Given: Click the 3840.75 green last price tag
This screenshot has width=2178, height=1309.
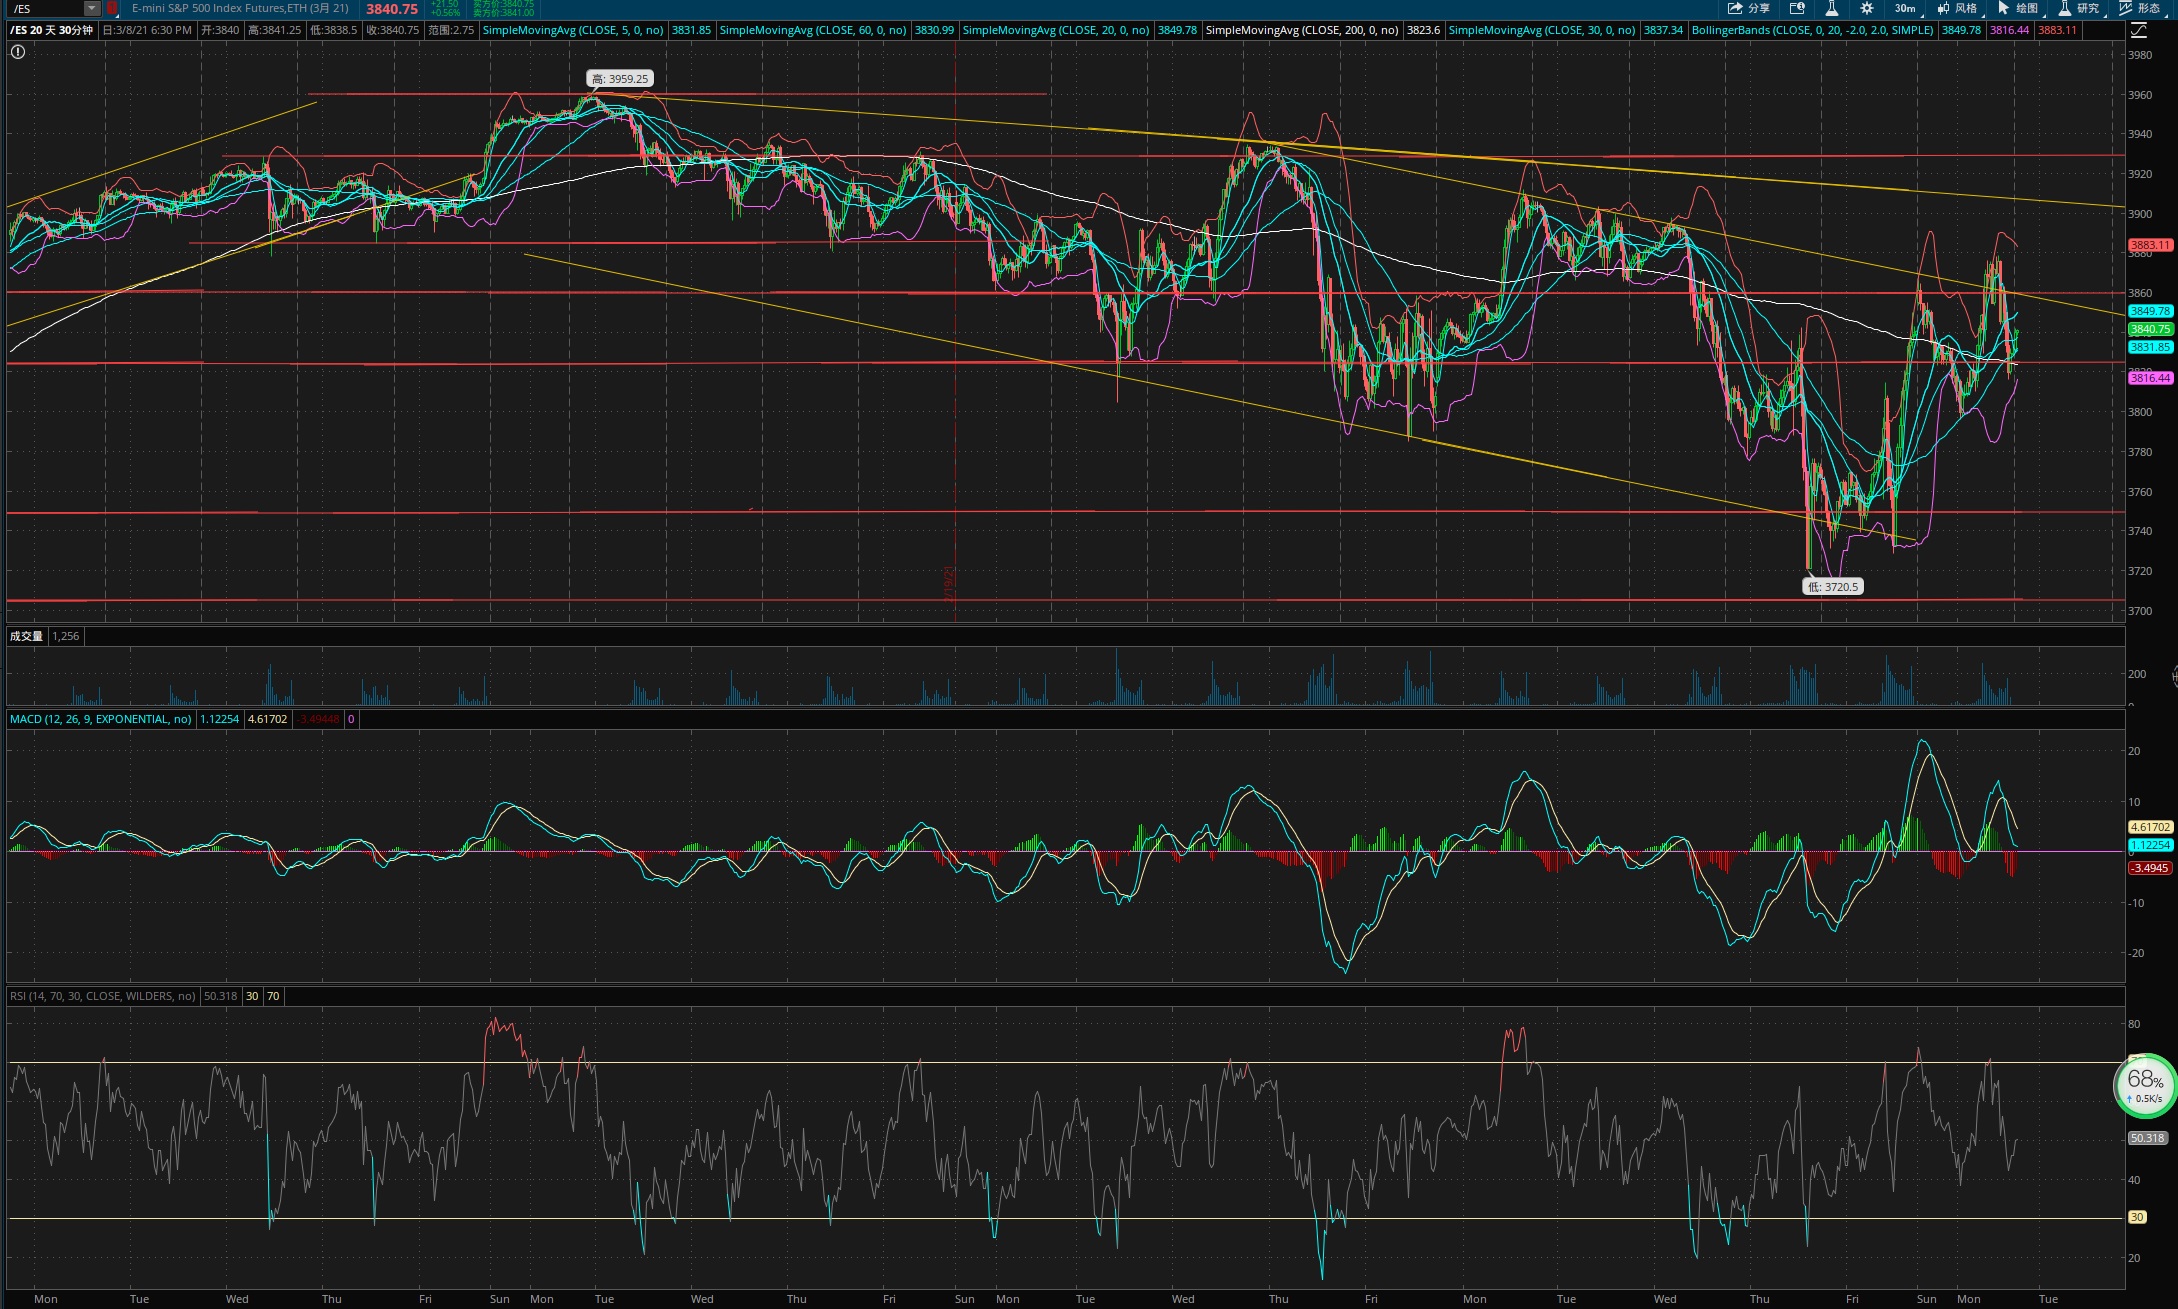Looking at the screenshot, I should 2150,329.
